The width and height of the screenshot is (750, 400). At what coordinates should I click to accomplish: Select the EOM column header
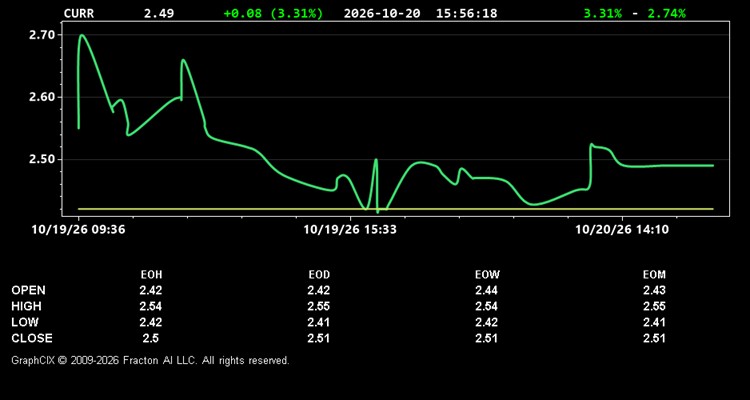click(654, 275)
